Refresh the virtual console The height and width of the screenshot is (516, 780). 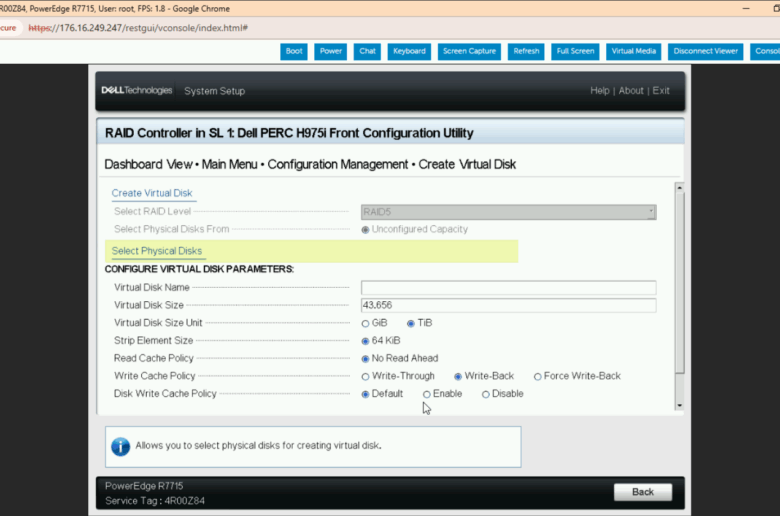tap(525, 51)
